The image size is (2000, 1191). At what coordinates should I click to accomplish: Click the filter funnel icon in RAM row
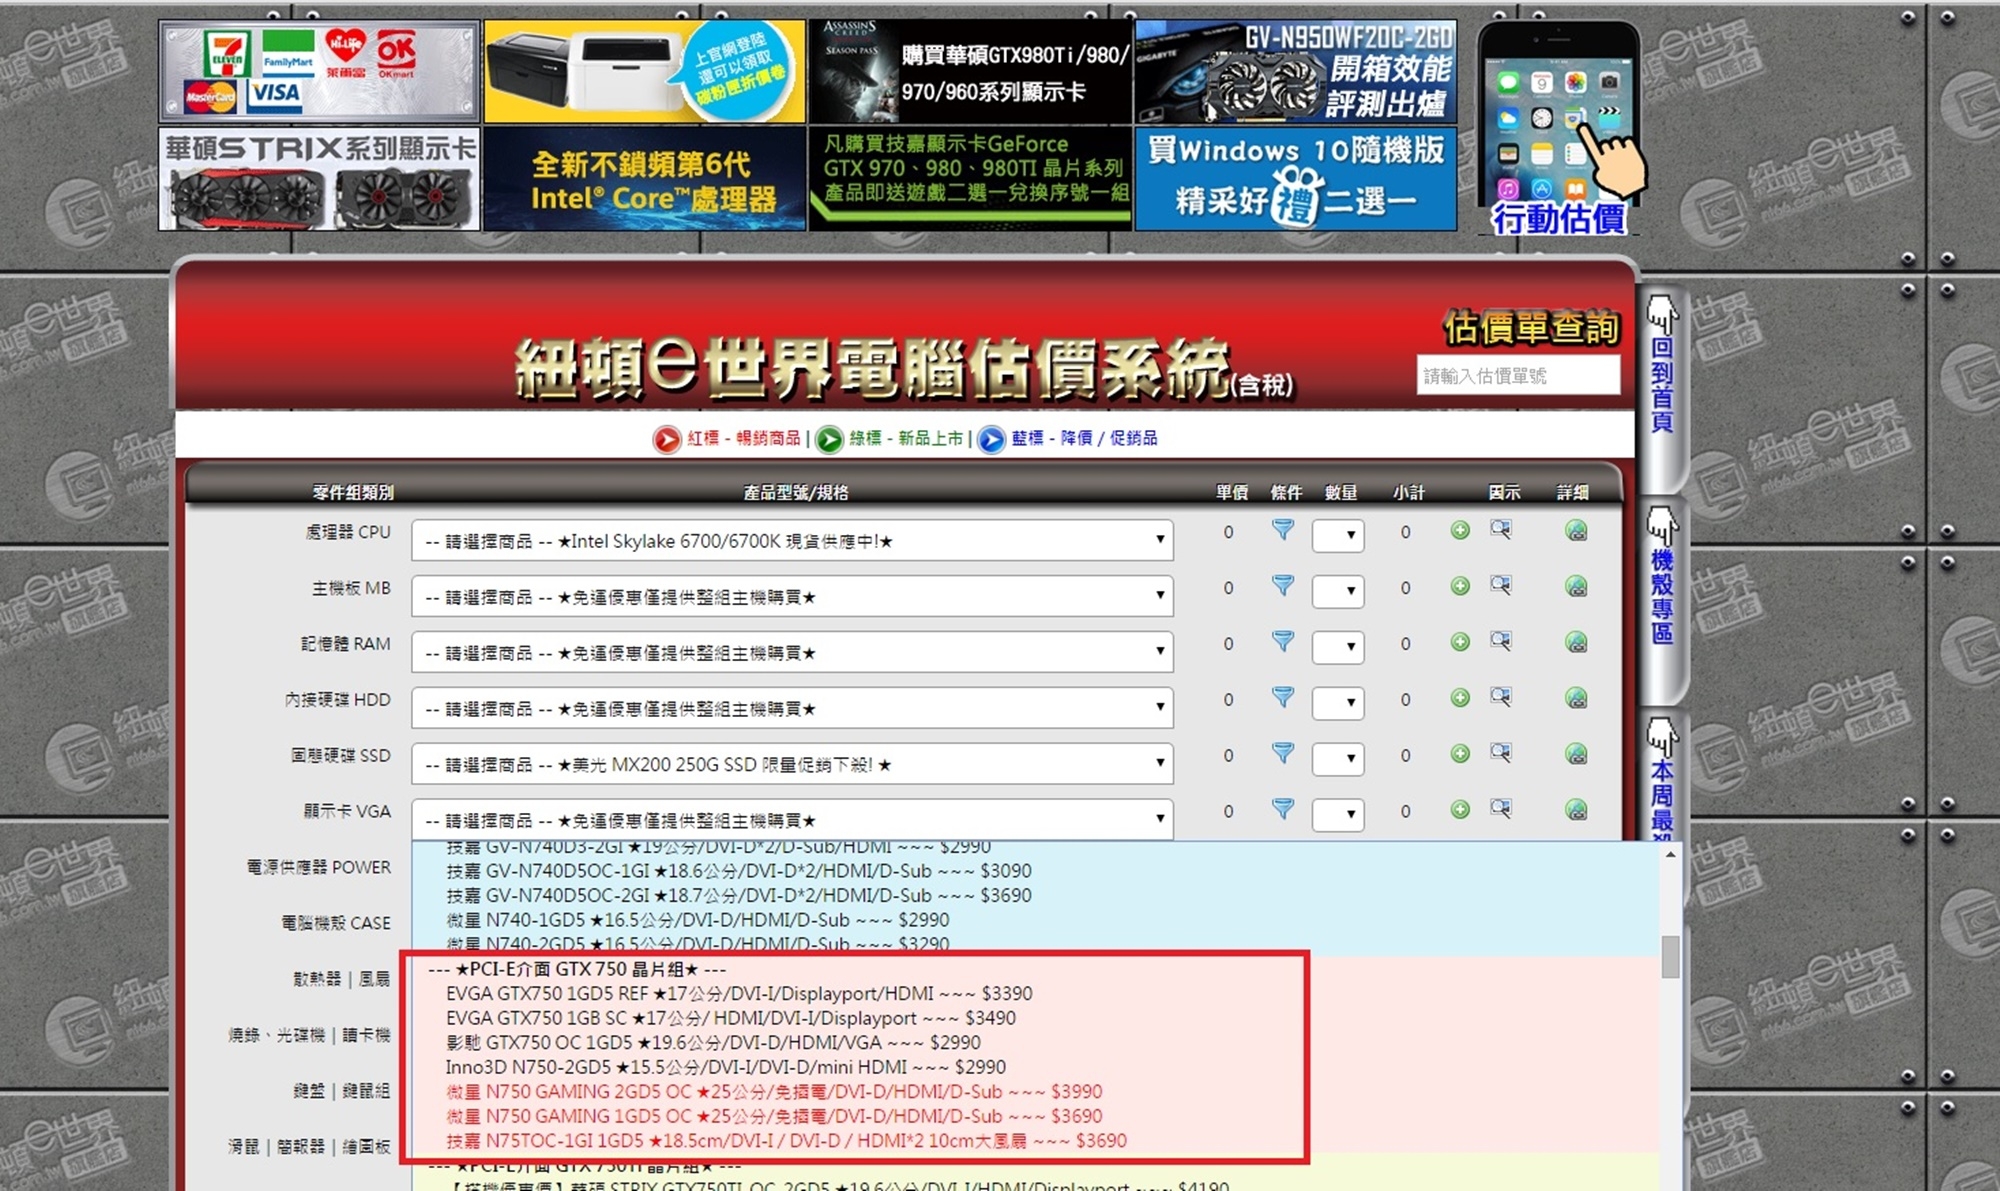click(1283, 642)
